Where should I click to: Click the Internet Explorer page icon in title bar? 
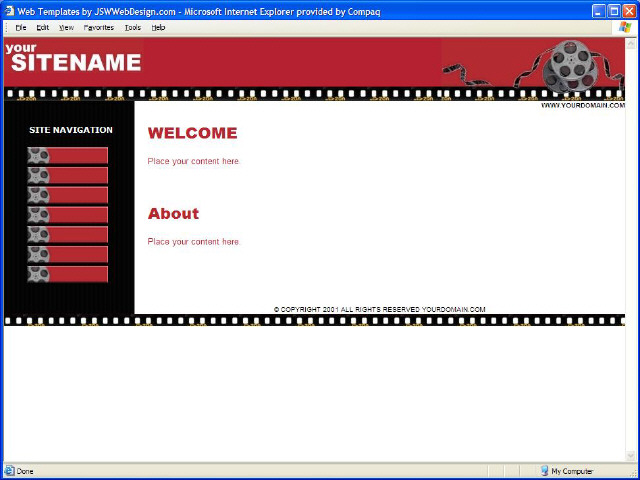(9, 11)
